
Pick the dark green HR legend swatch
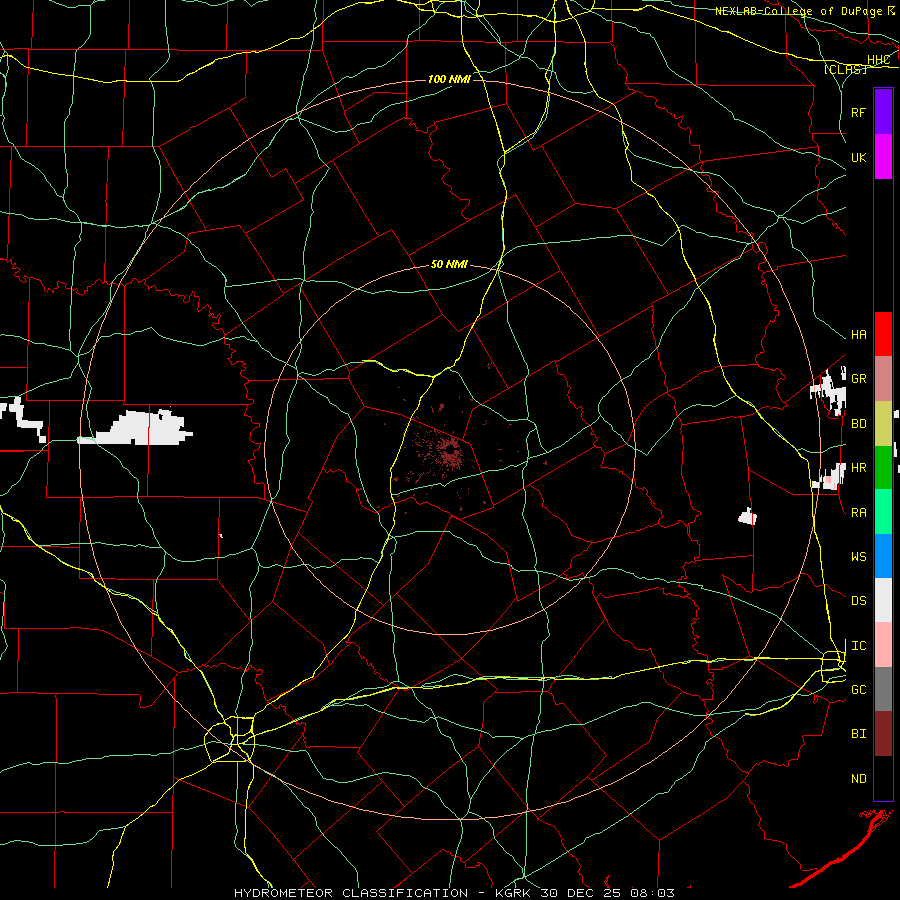pyautogui.click(x=883, y=467)
